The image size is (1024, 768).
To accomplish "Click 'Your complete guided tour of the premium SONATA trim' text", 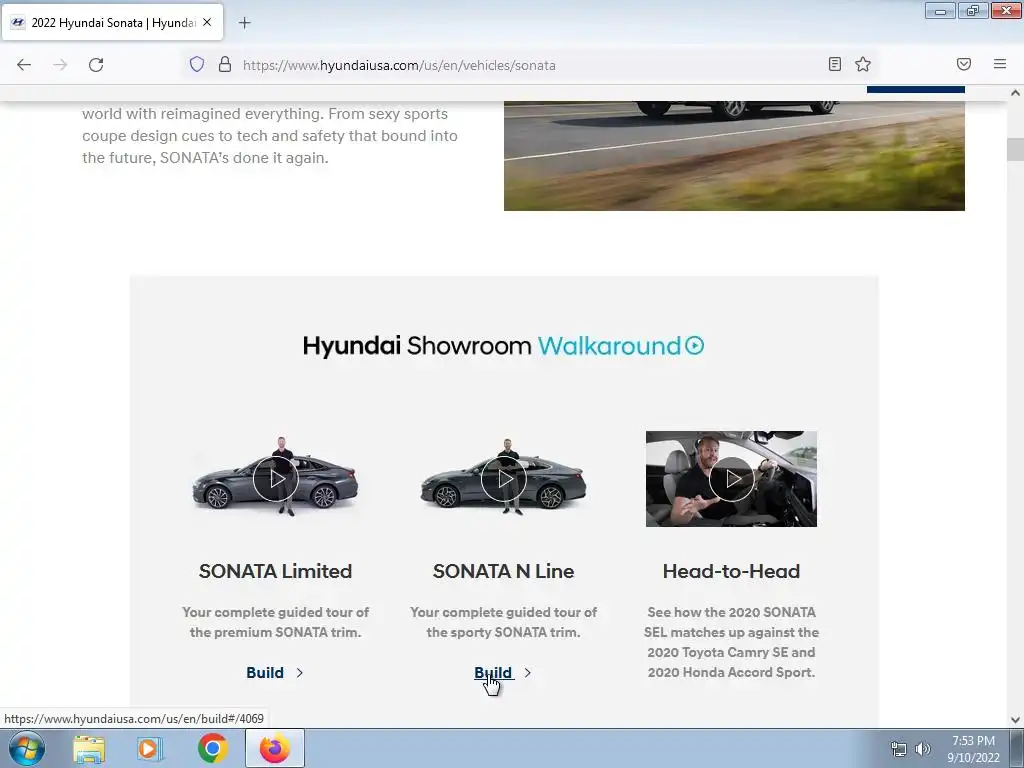I will (276, 622).
